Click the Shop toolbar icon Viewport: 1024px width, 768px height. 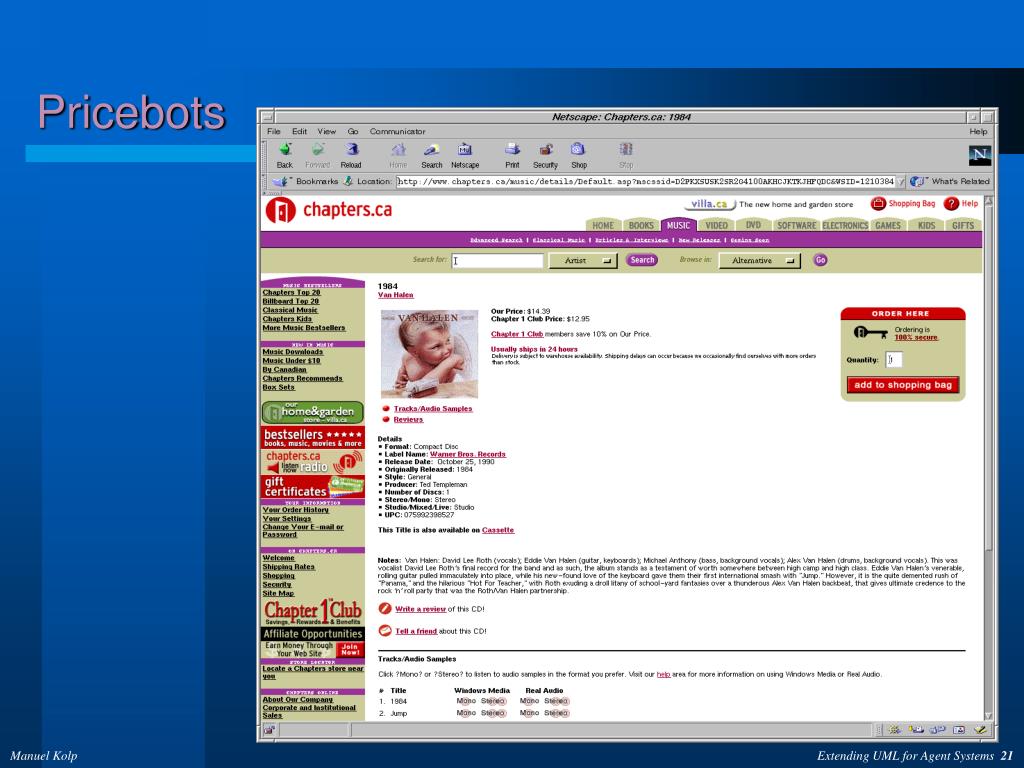pyautogui.click(x=579, y=150)
